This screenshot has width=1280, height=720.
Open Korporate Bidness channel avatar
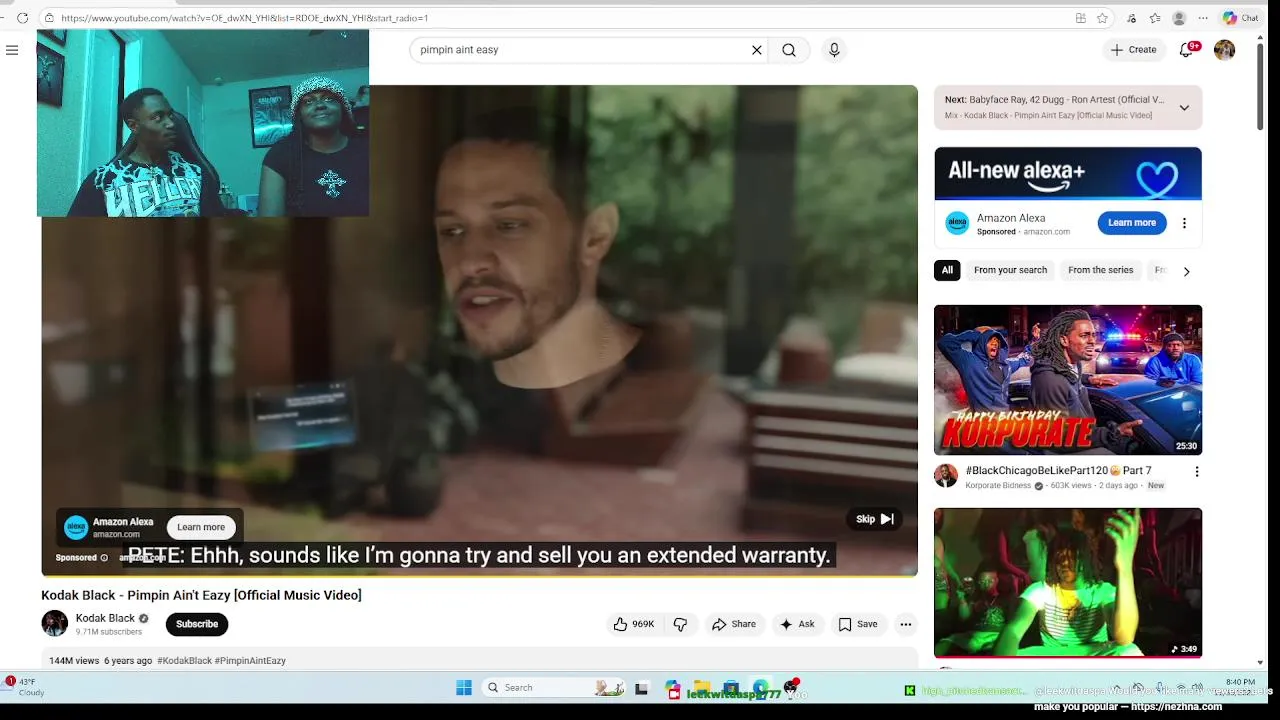946,475
